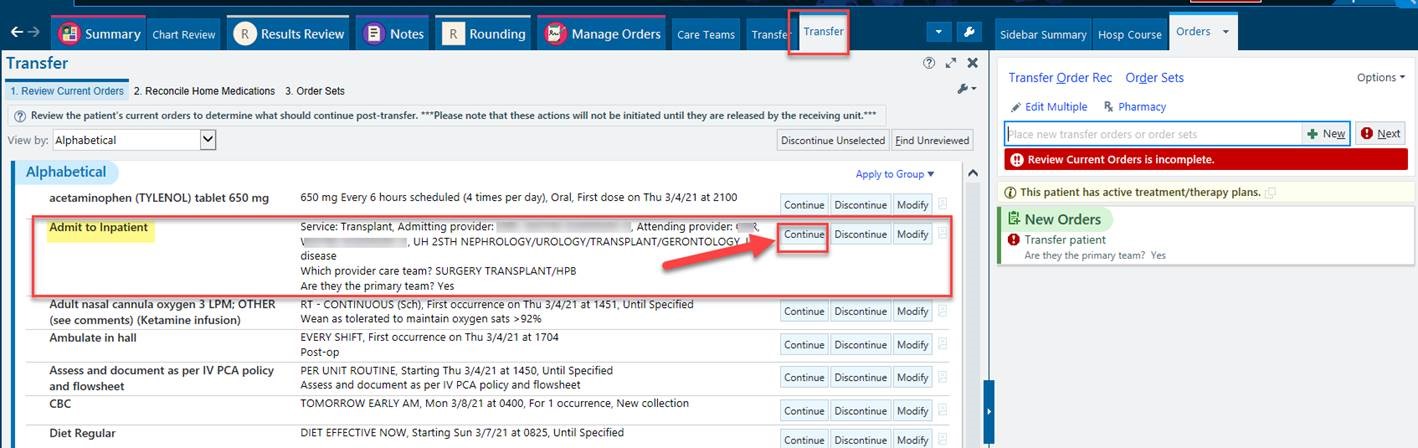
Task: Click the wrench icon in the activity tab bar
Action: click(969, 32)
